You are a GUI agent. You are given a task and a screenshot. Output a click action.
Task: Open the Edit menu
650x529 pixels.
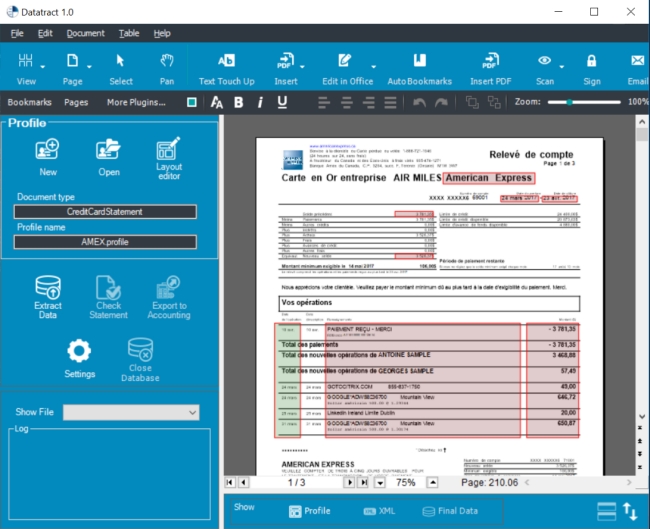[x=45, y=33]
